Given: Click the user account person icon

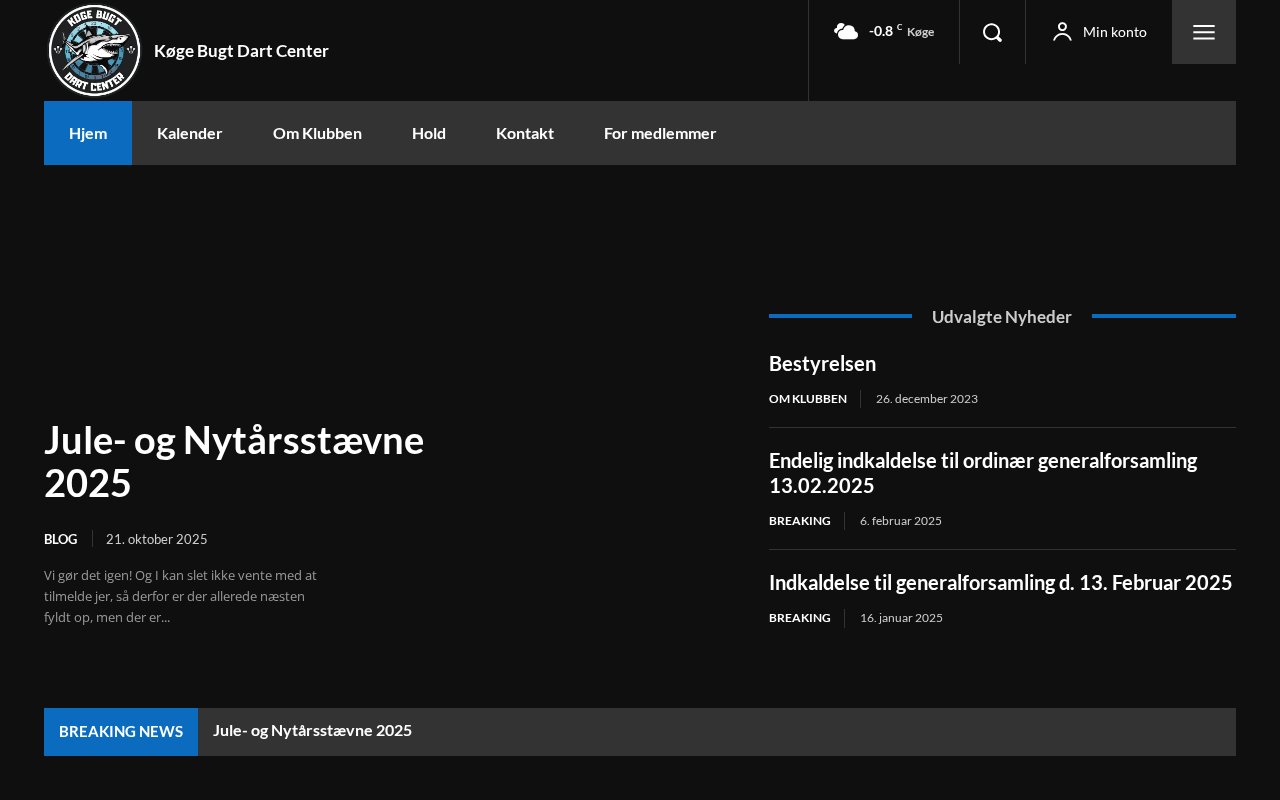Looking at the screenshot, I should click(1062, 32).
